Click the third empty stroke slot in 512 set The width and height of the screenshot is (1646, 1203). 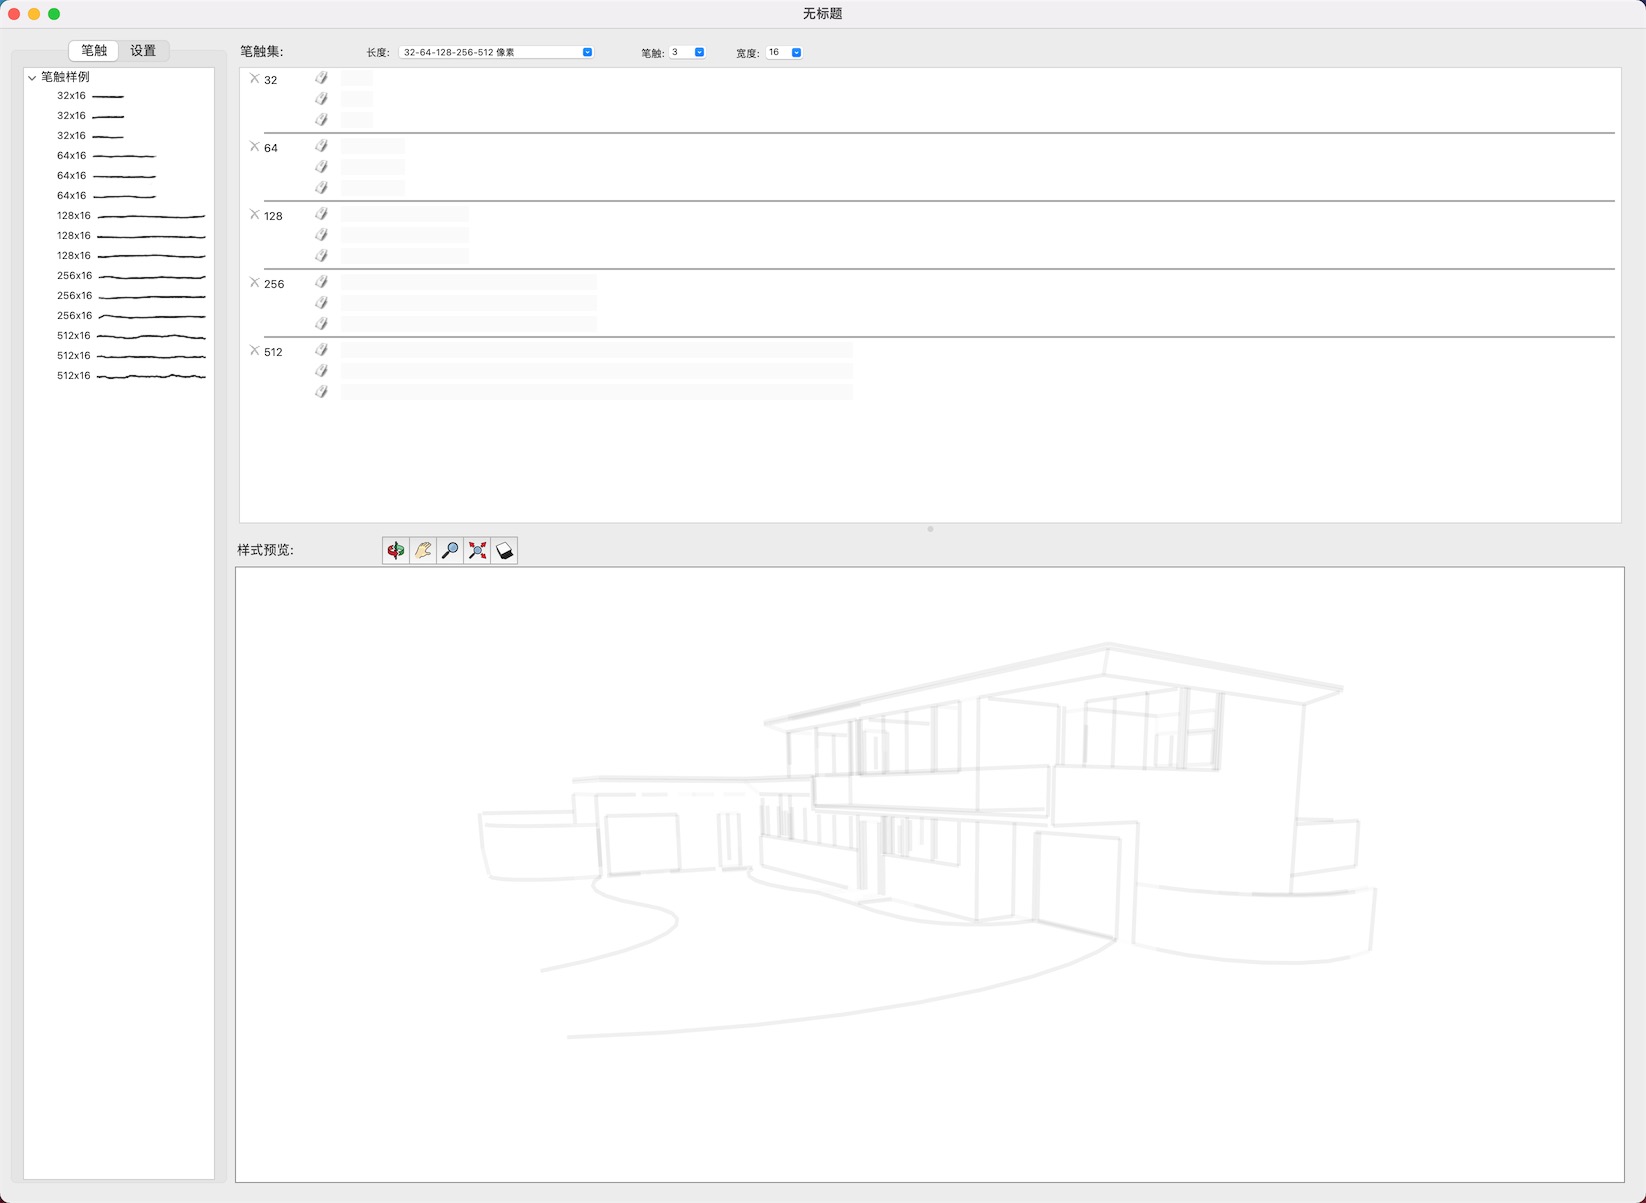click(597, 391)
